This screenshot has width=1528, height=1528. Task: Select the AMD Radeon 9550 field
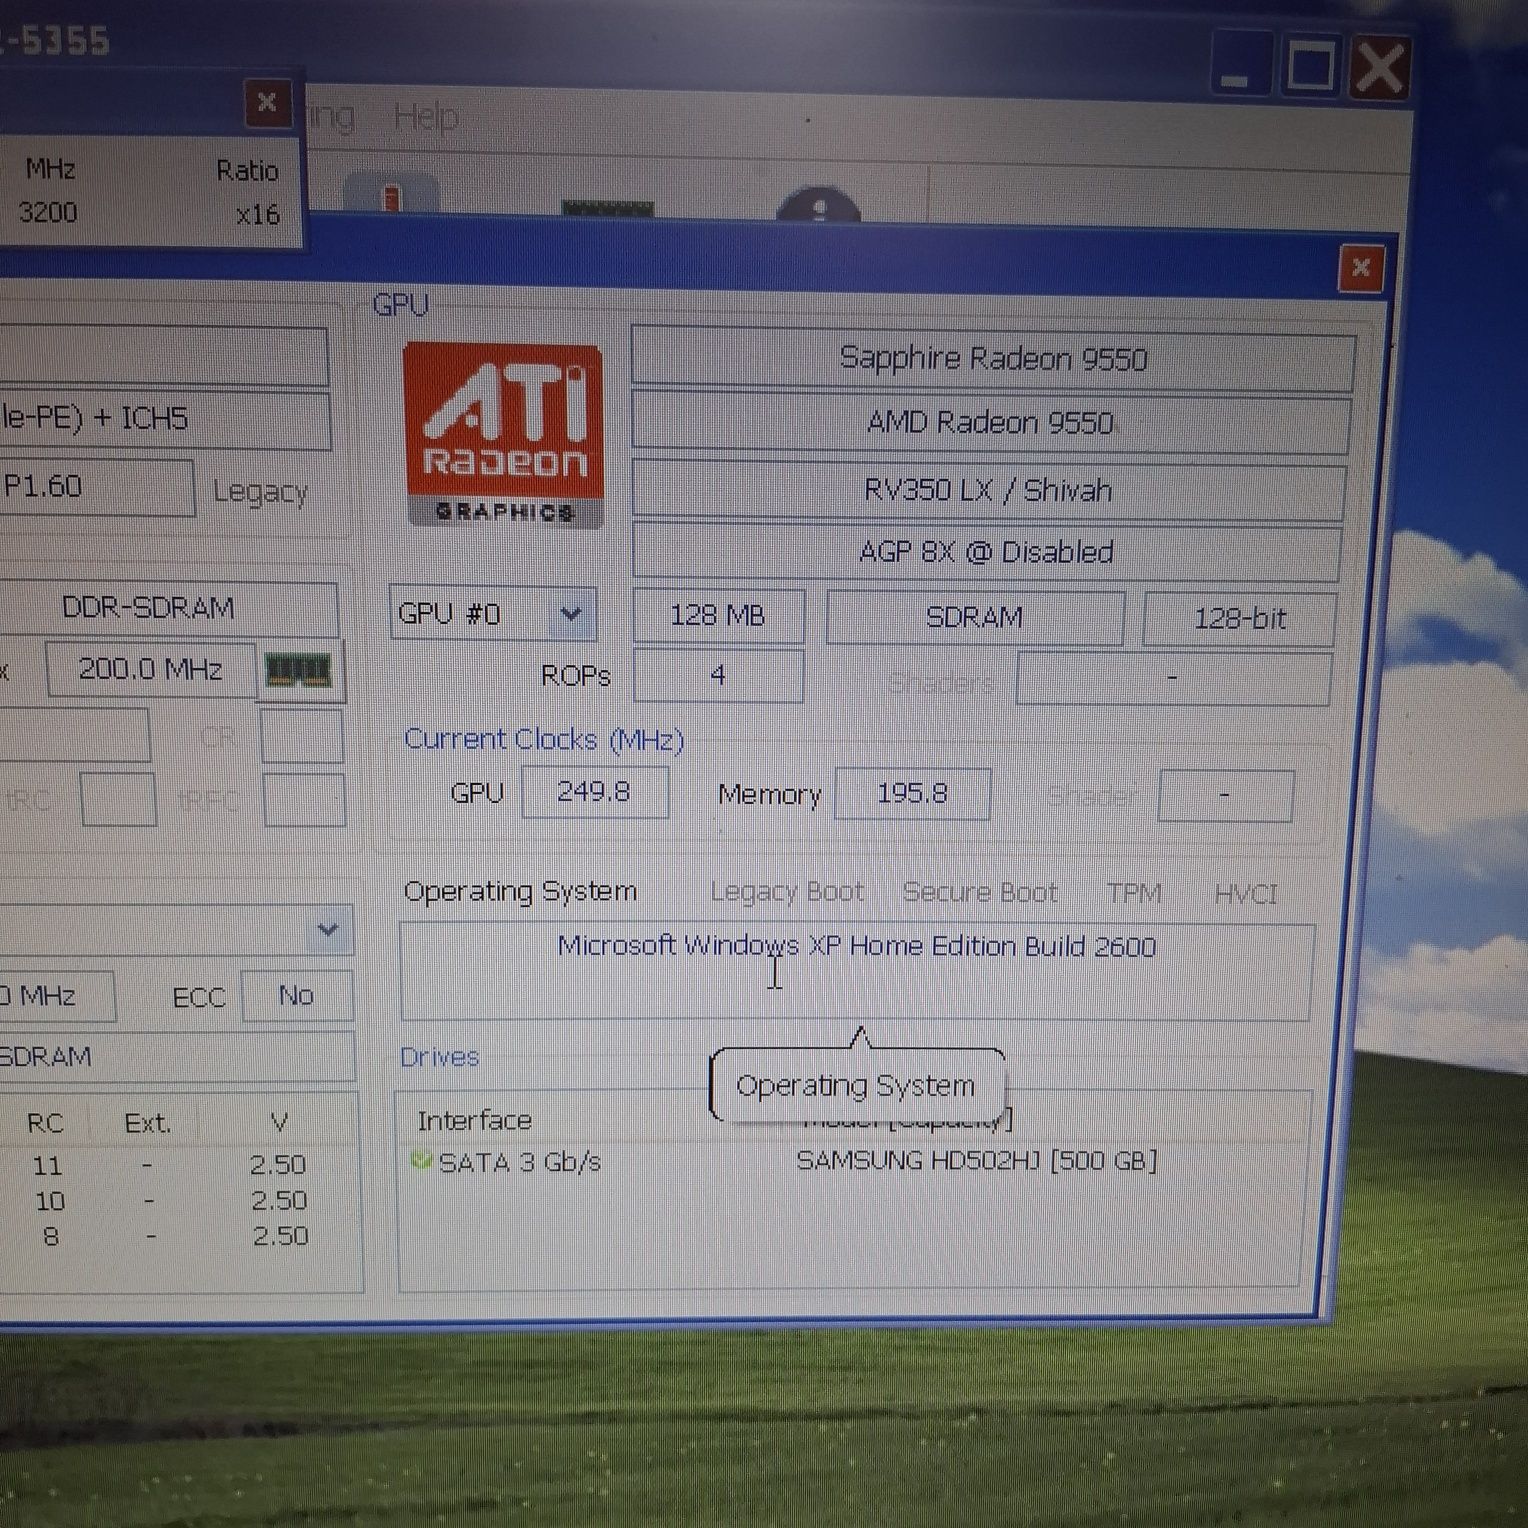(991, 423)
